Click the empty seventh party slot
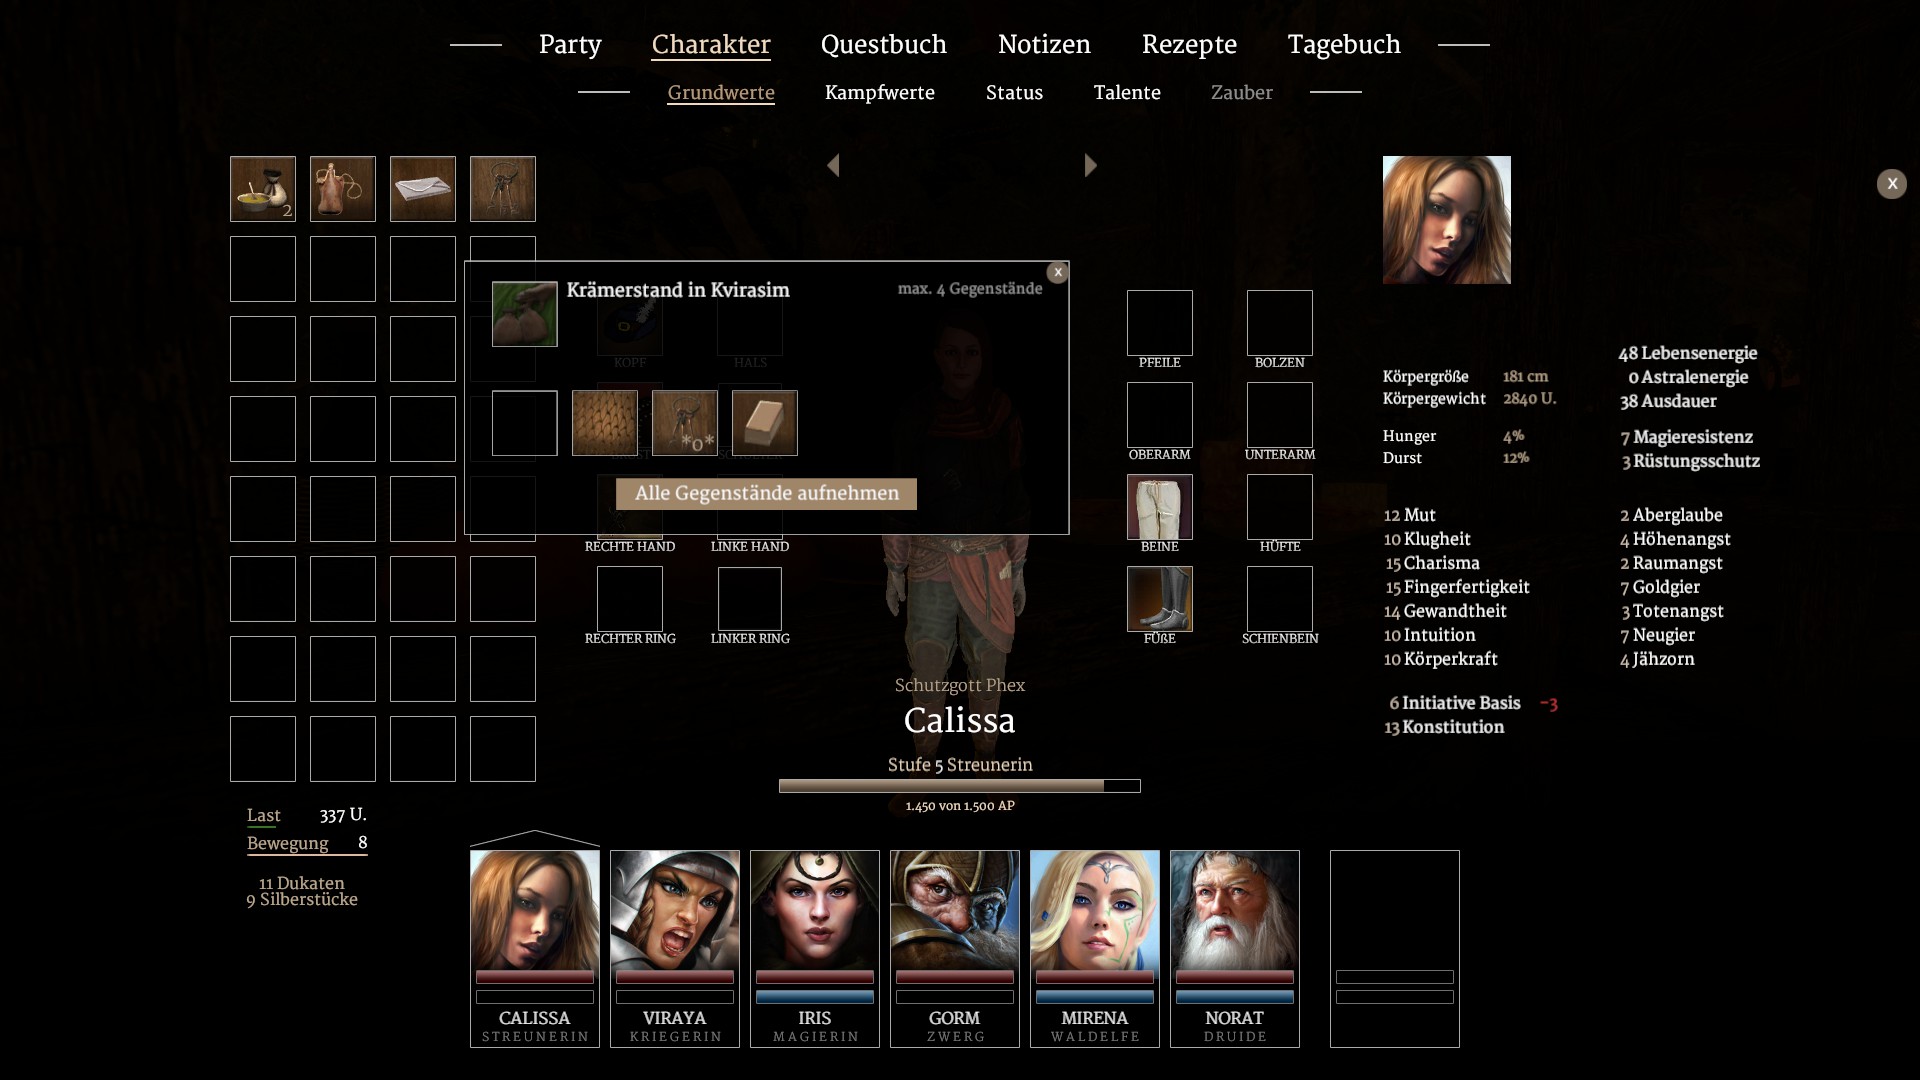1920x1080 pixels. (x=1395, y=948)
